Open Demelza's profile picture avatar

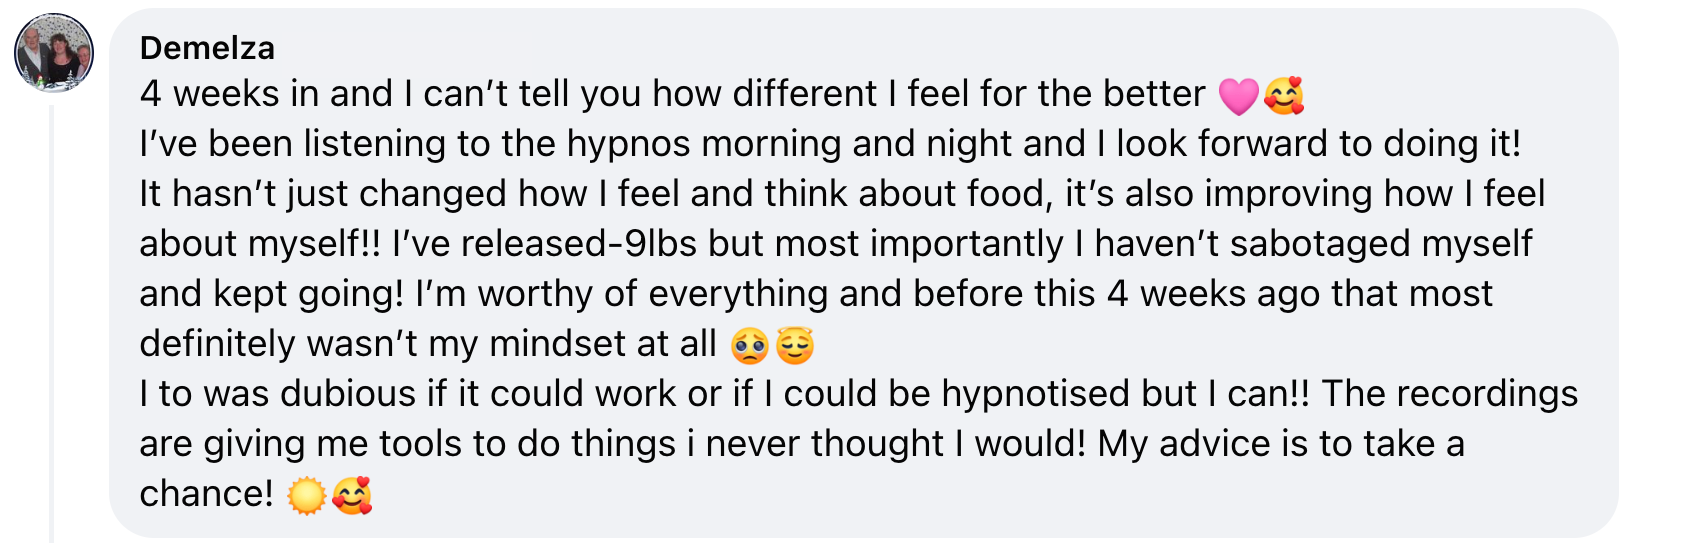click(x=54, y=52)
